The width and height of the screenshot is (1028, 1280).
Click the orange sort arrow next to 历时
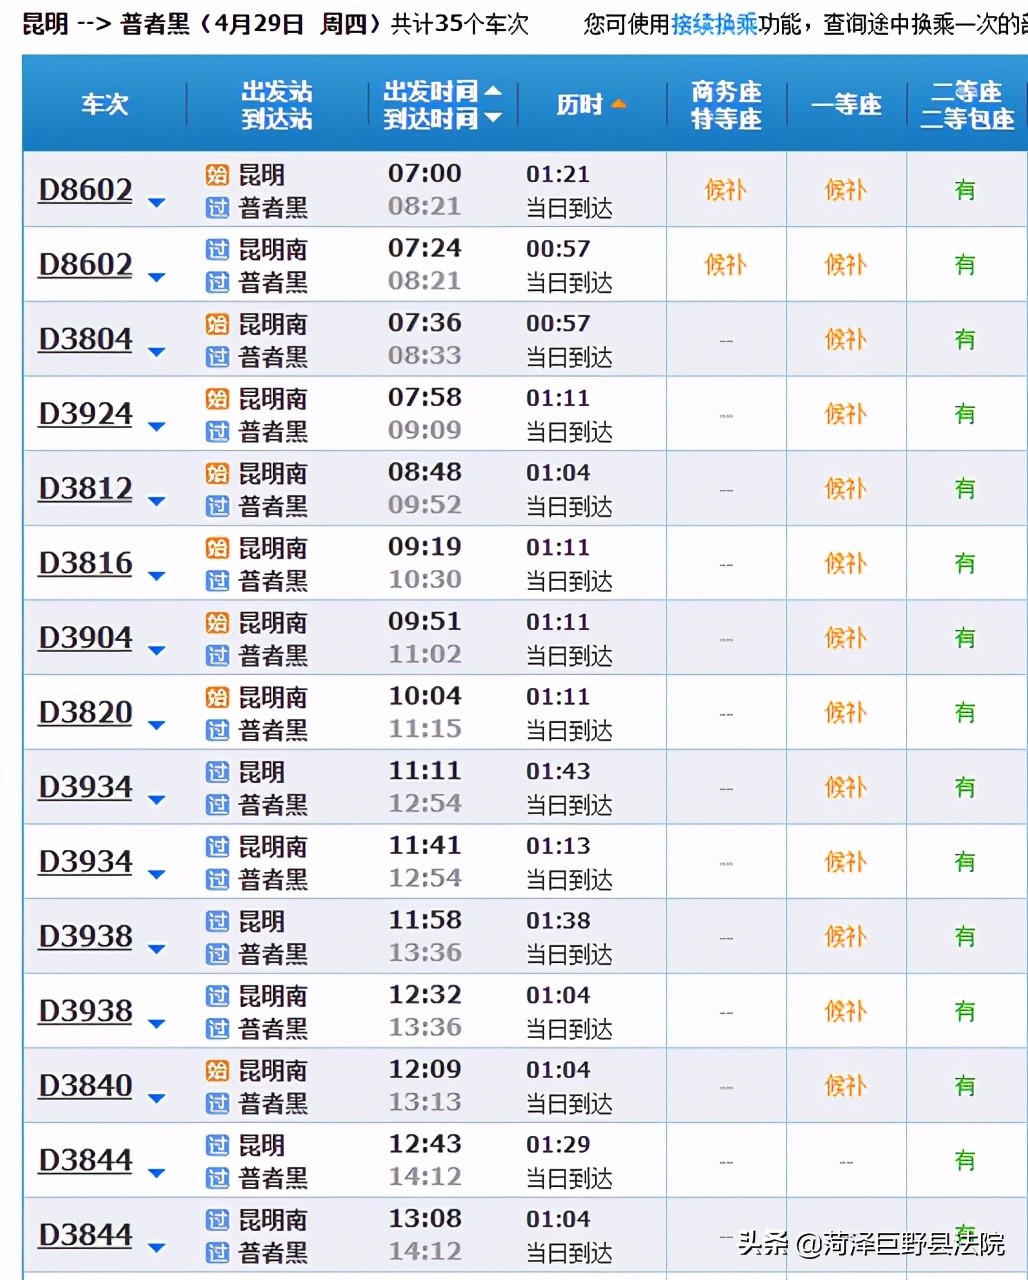tap(618, 104)
